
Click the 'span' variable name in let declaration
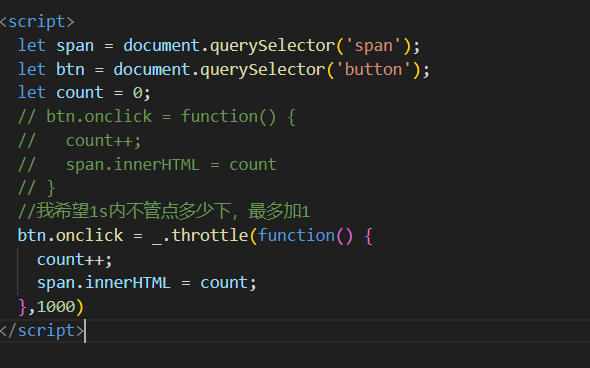click(x=75, y=46)
